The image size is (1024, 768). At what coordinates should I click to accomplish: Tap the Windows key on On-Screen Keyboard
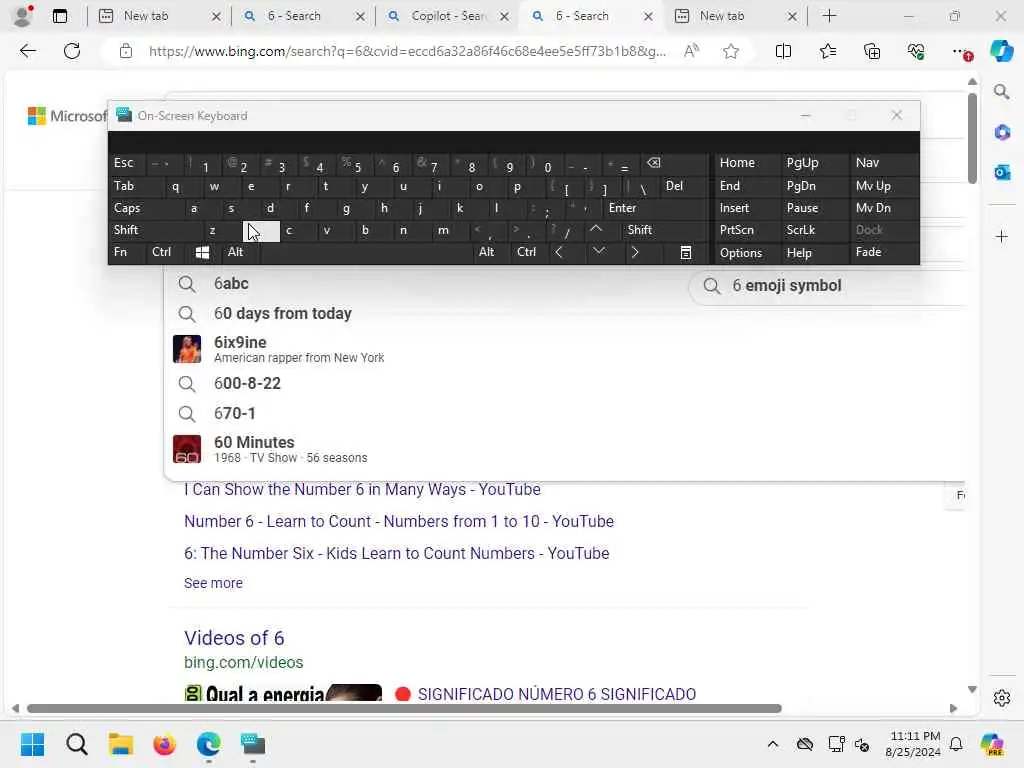click(x=202, y=253)
